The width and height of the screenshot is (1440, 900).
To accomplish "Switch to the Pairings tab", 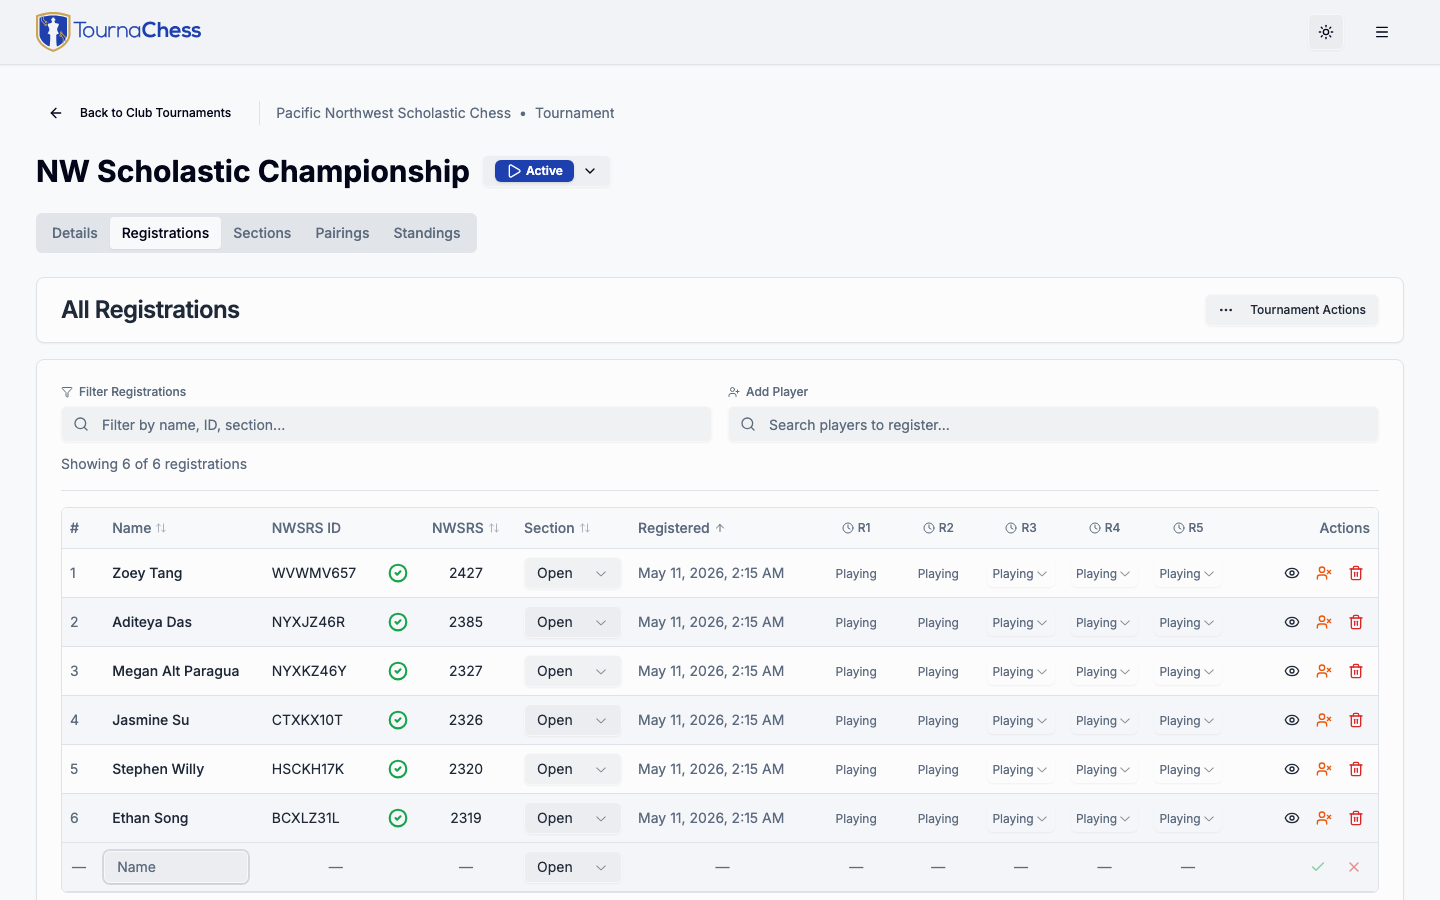I will tap(342, 233).
